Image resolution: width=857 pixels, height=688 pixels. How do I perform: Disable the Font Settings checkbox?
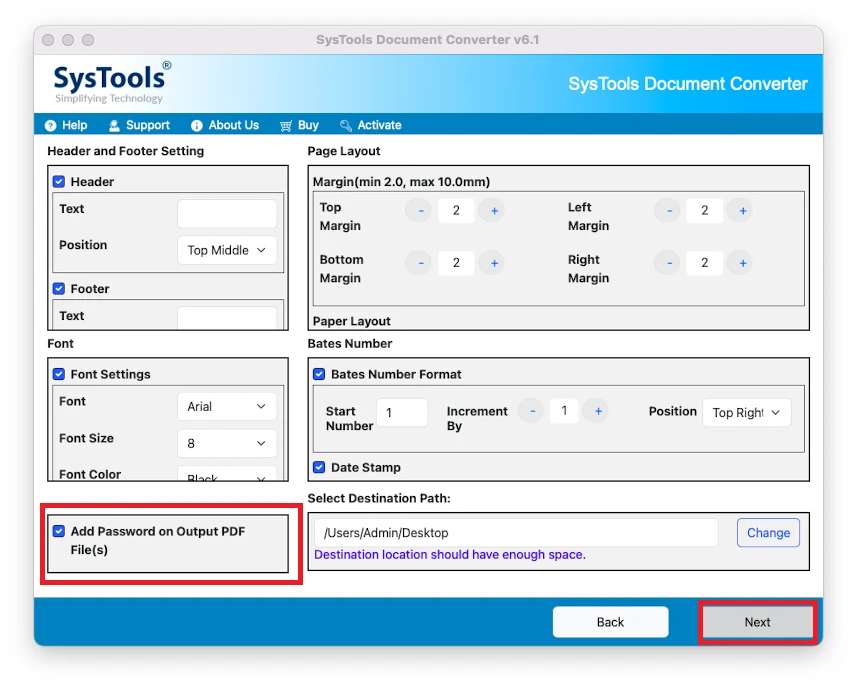coord(59,374)
